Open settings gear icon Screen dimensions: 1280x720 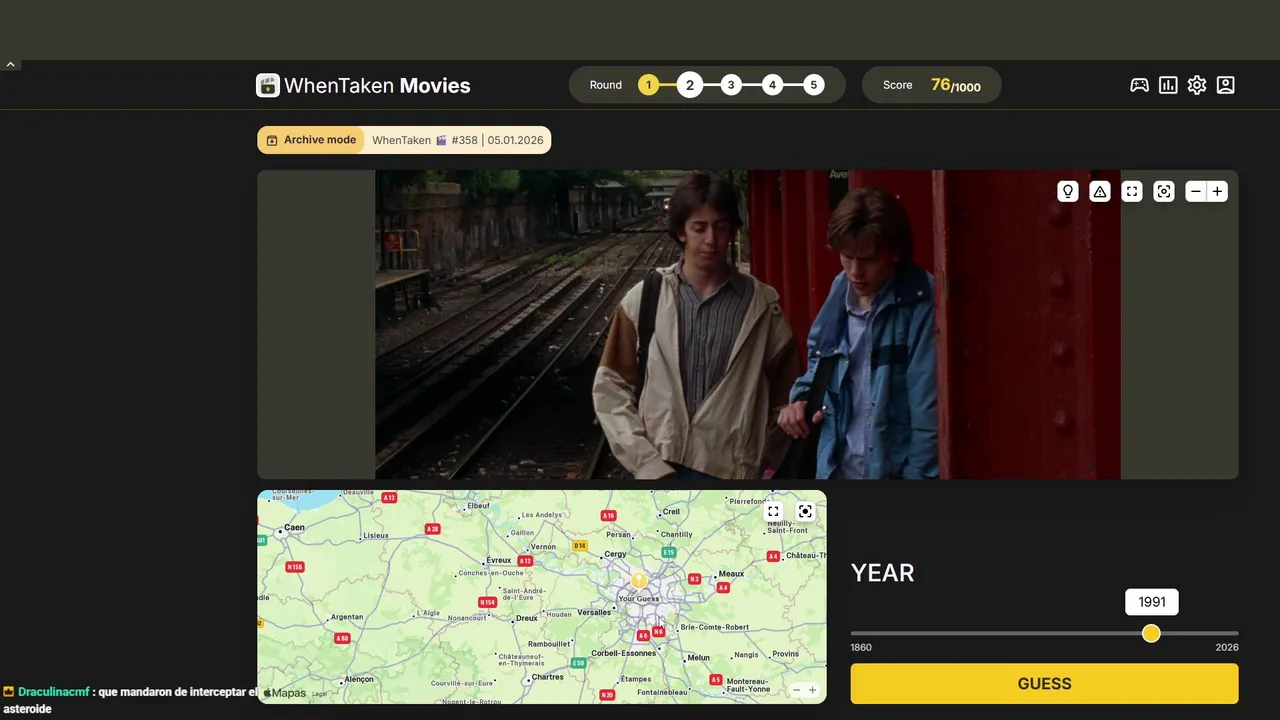(x=1197, y=85)
